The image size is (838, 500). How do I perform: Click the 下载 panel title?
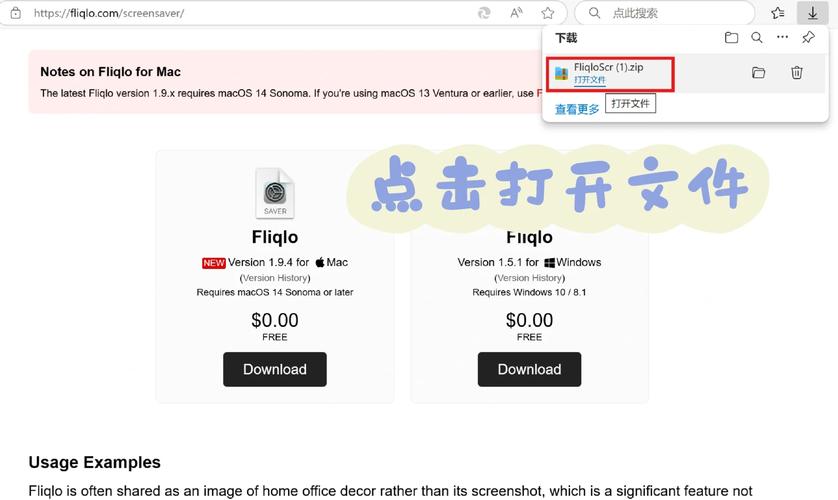click(566, 38)
